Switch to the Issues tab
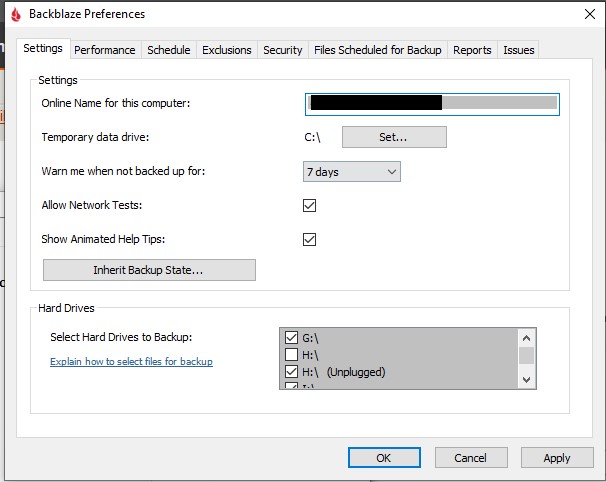The width and height of the screenshot is (606, 482). coord(518,50)
